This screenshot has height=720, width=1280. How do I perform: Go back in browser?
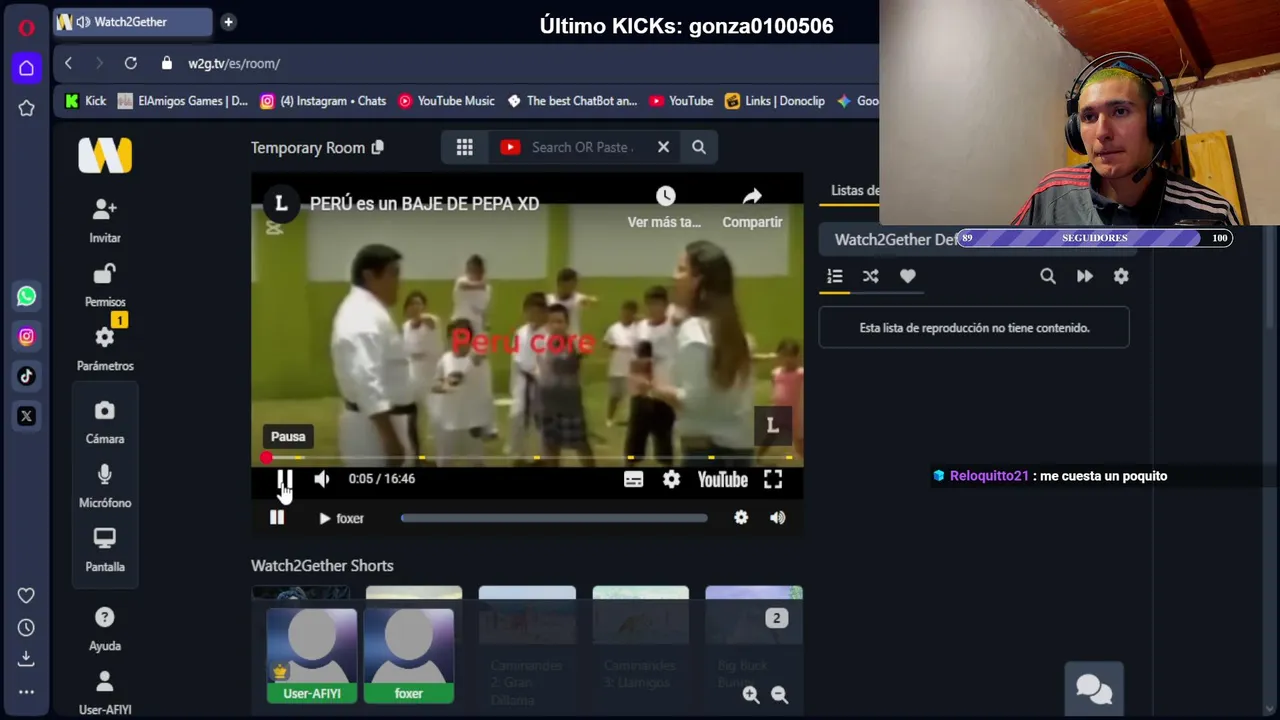click(68, 63)
